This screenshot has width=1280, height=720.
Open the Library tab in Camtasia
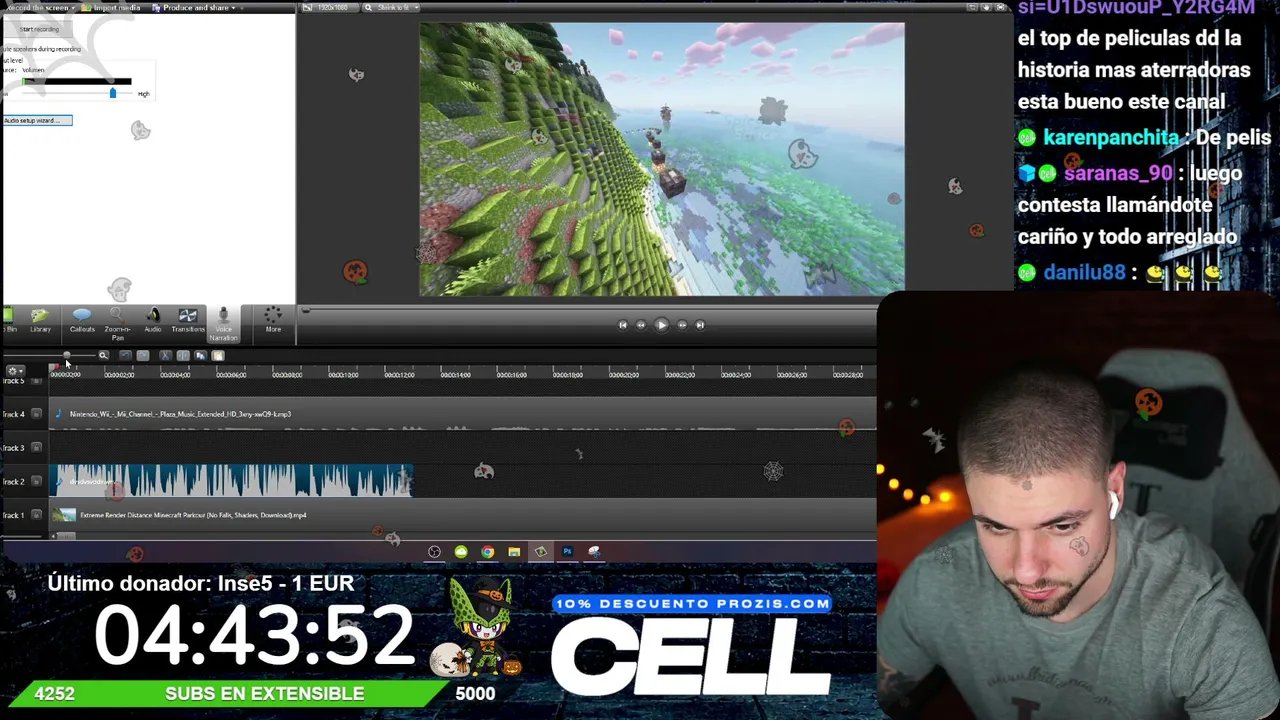(40, 320)
